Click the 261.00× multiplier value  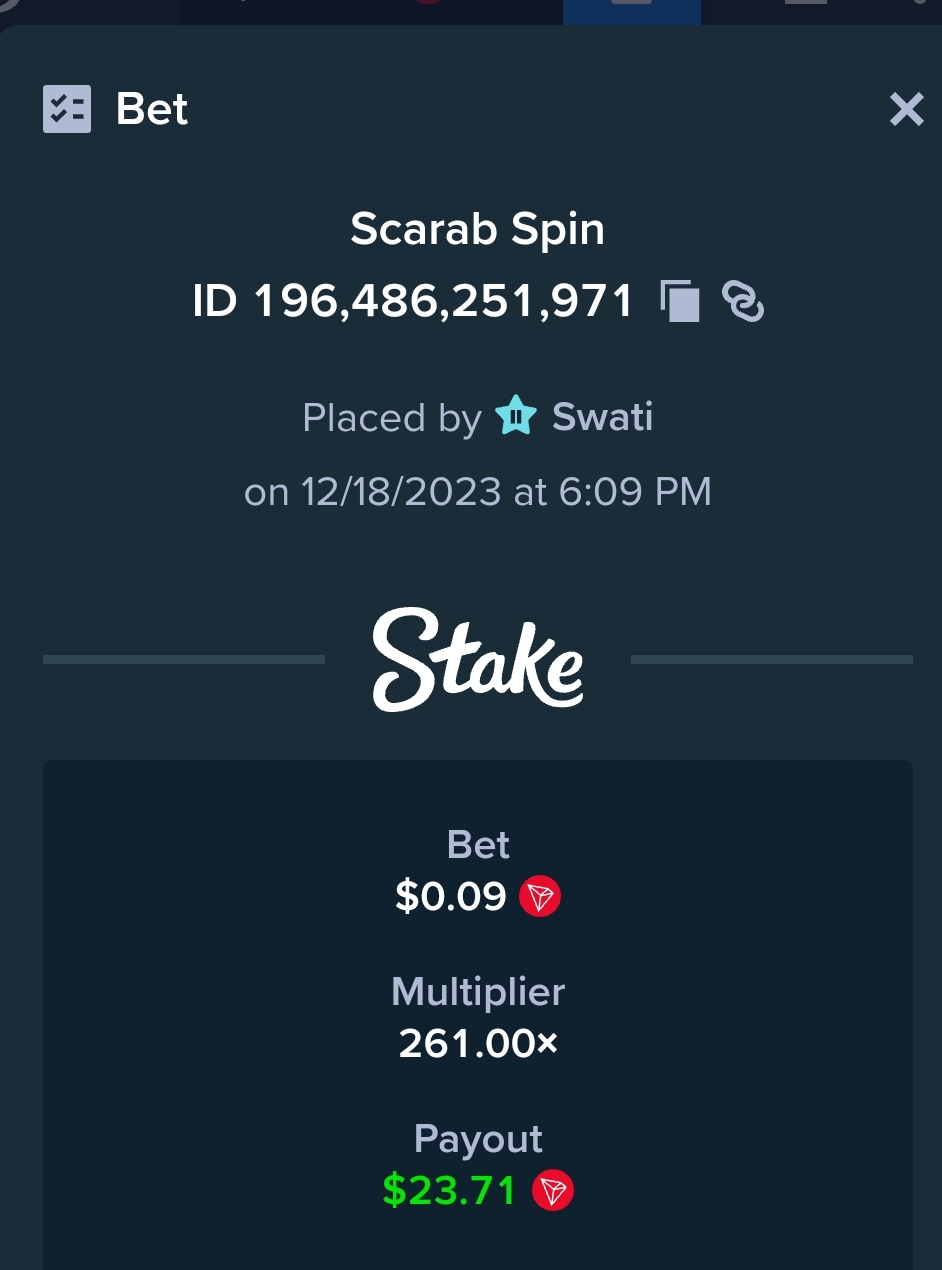478,1044
